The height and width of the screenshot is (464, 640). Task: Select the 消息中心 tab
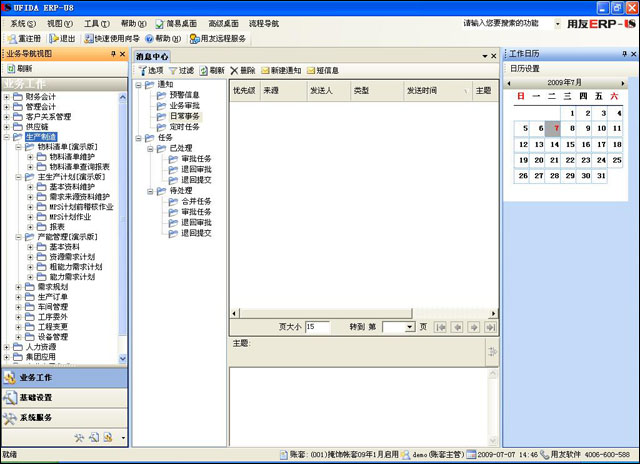[x=152, y=56]
